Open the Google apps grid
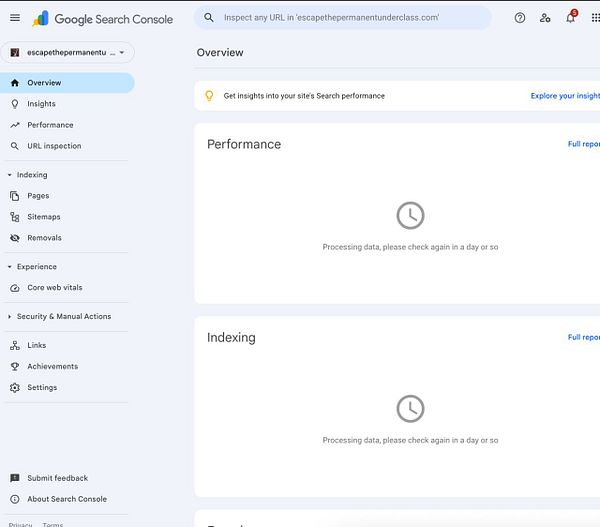Image resolution: width=600 pixels, height=527 pixels. (595, 18)
